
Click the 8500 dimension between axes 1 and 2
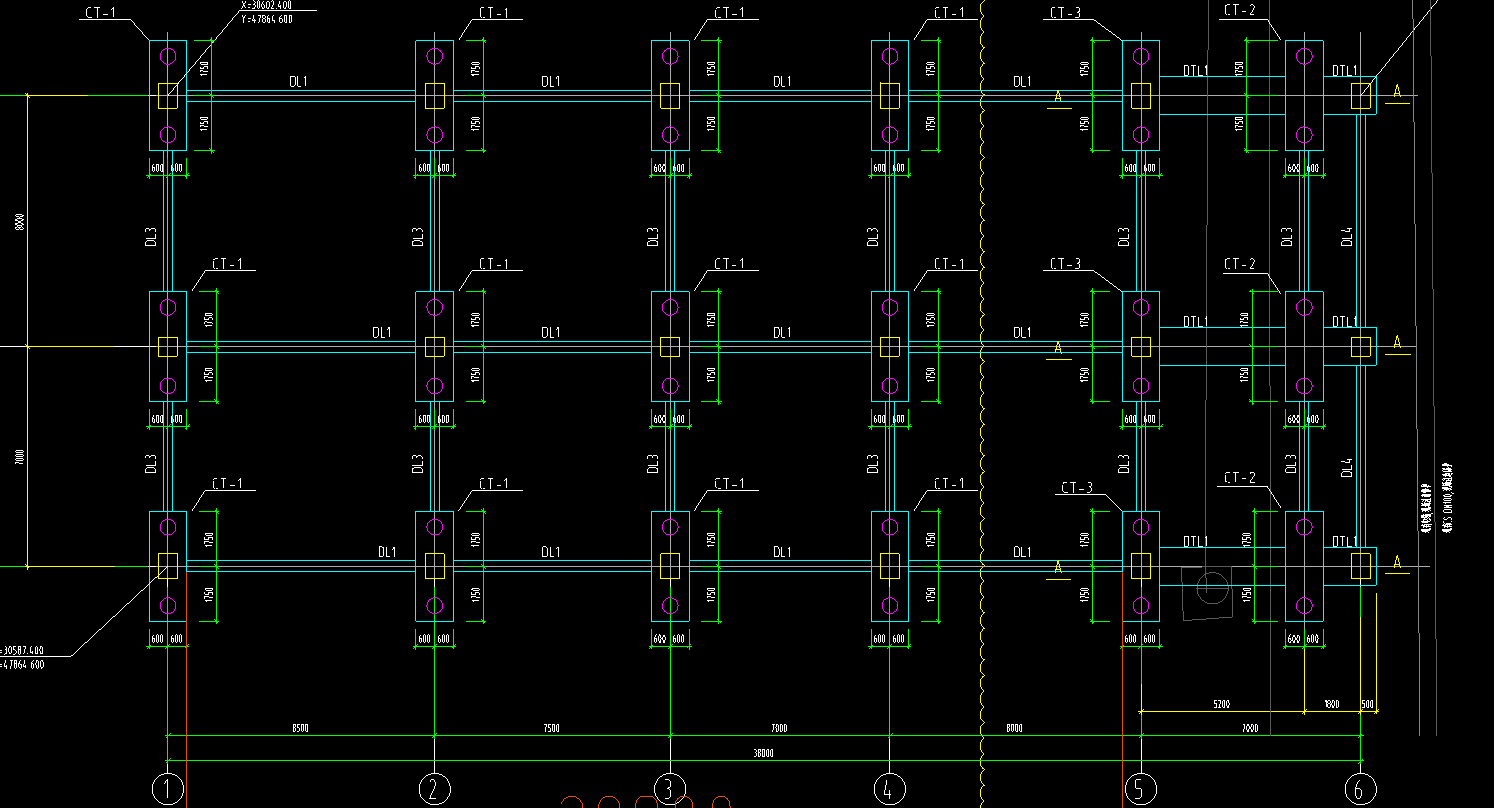coord(300,729)
